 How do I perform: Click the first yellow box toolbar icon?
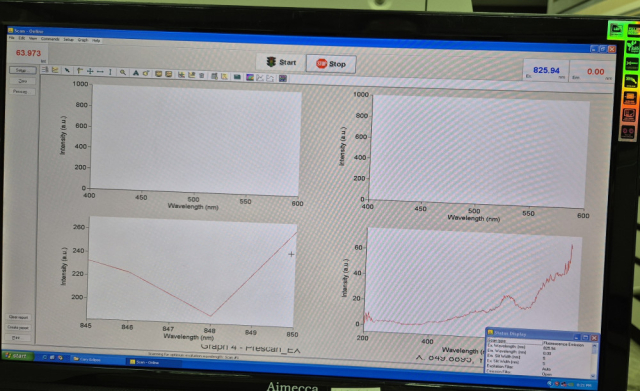point(158,74)
